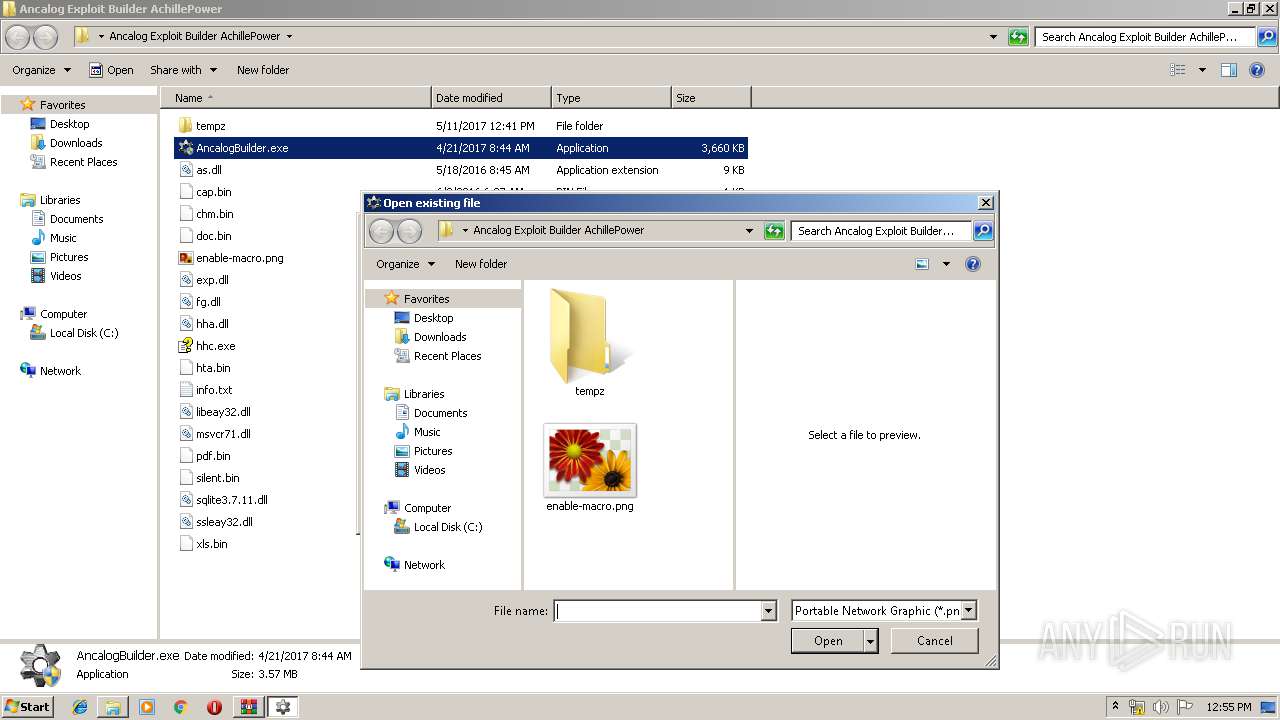Click New folder in Explorer toolbar
The height and width of the screenshot is (720, 1280).
coord(263,70)
